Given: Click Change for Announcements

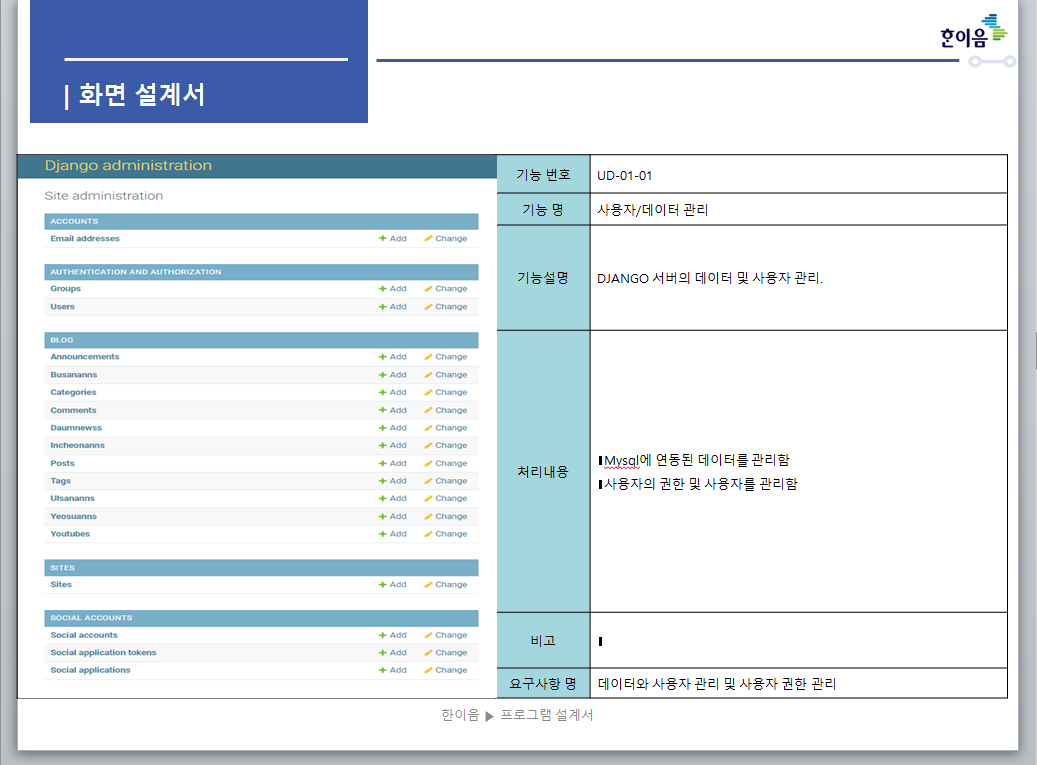Looking at the screenshot, I should click(x=446, y=357).
